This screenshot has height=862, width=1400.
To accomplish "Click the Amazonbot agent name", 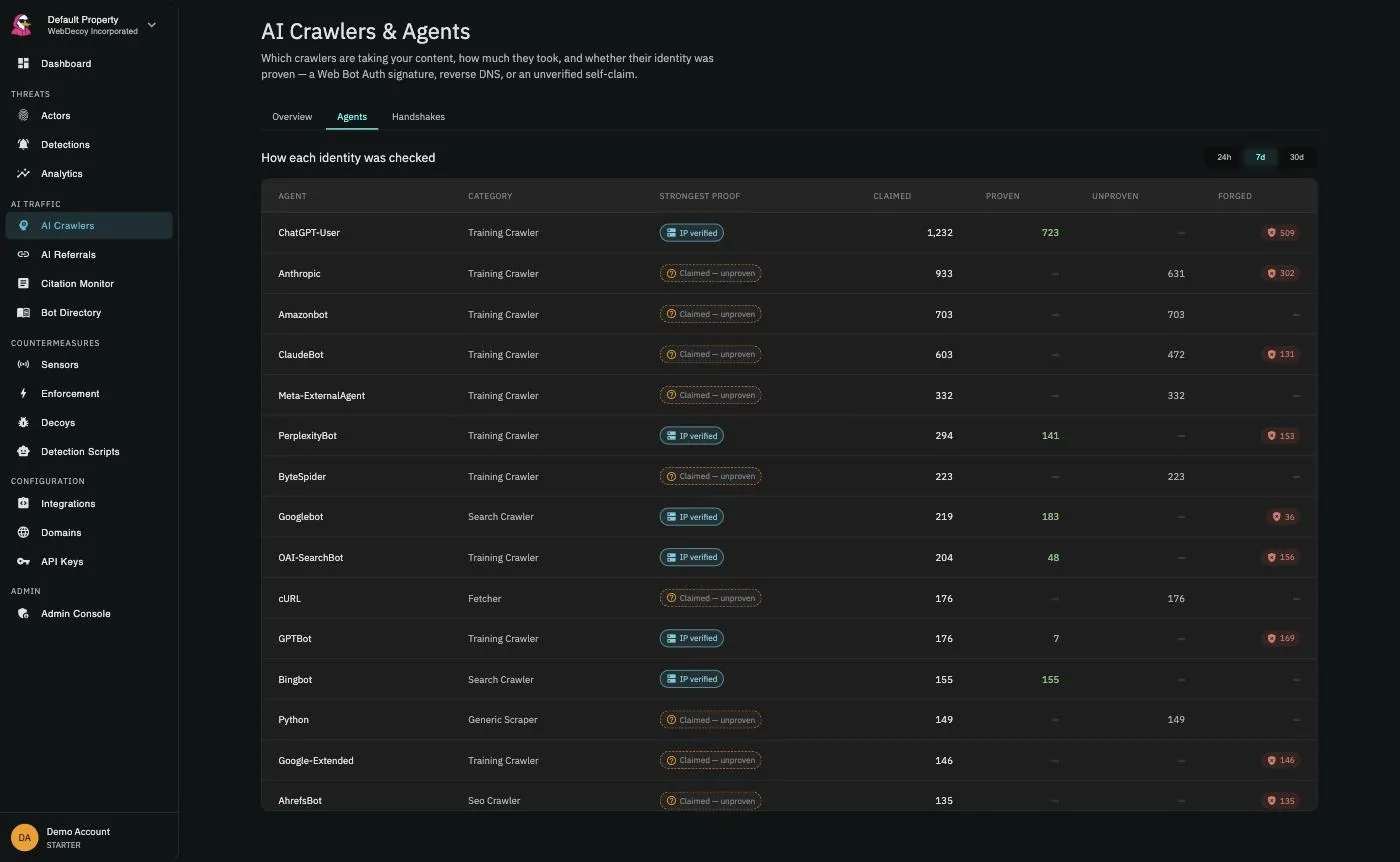I will [x=303, y=314].
